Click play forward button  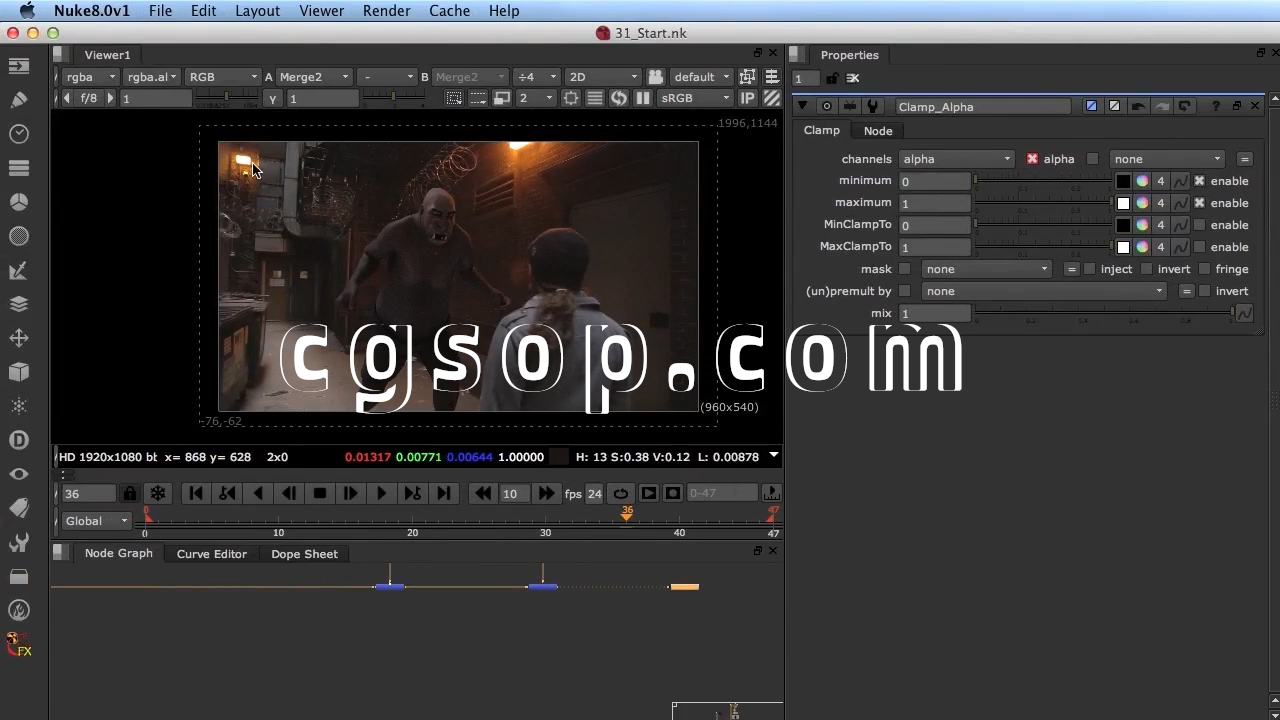(x=381, y=493)
